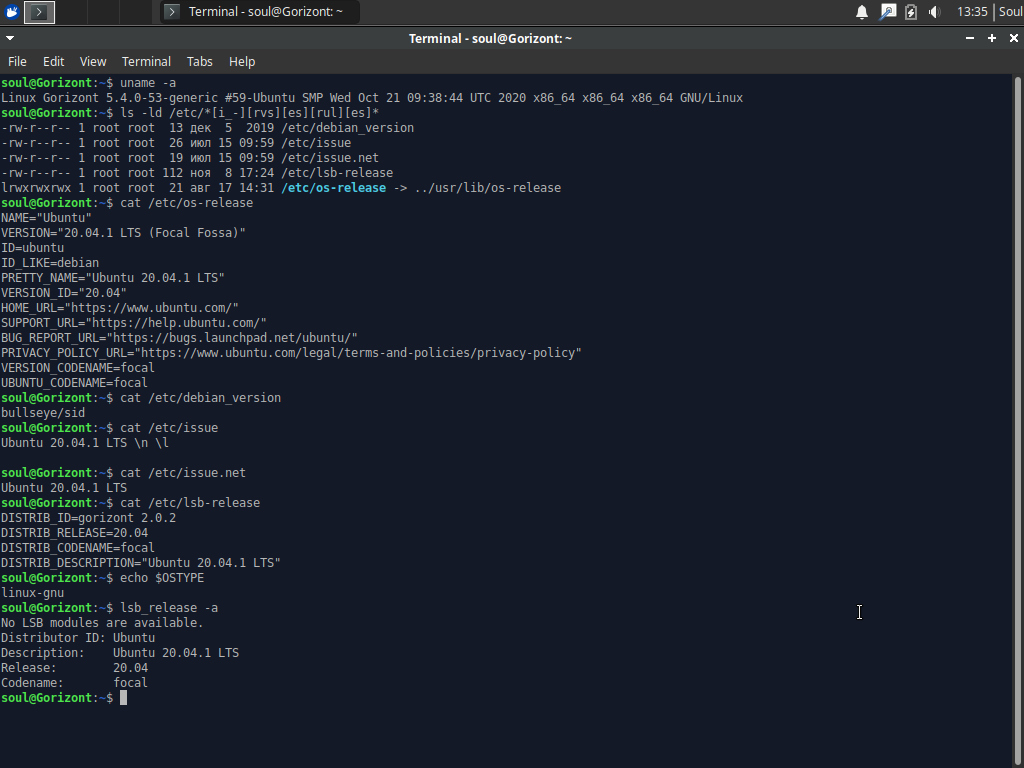Click the 'ls -ld /etc/*' command line
This screenshot has height=768, width=1024.
coord(249,113)
